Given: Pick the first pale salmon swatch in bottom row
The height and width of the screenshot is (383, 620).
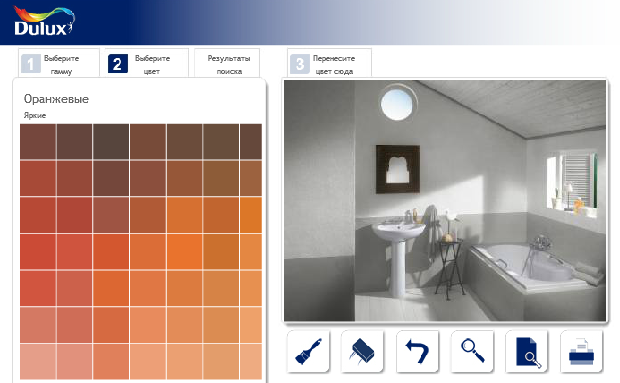Looking at the screenshot, I should pyautogui.click(x=38, y=362).
